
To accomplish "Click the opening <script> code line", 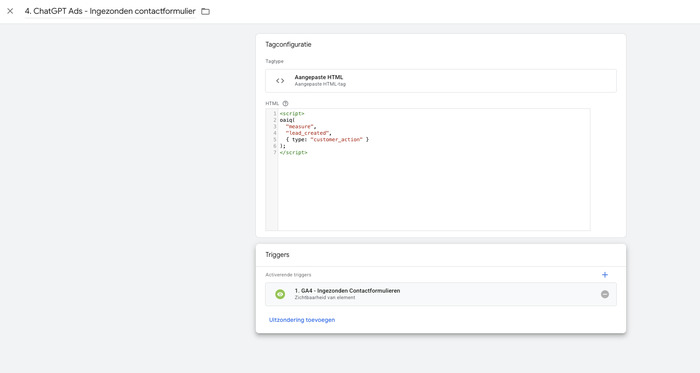I will tap(292, 114).
